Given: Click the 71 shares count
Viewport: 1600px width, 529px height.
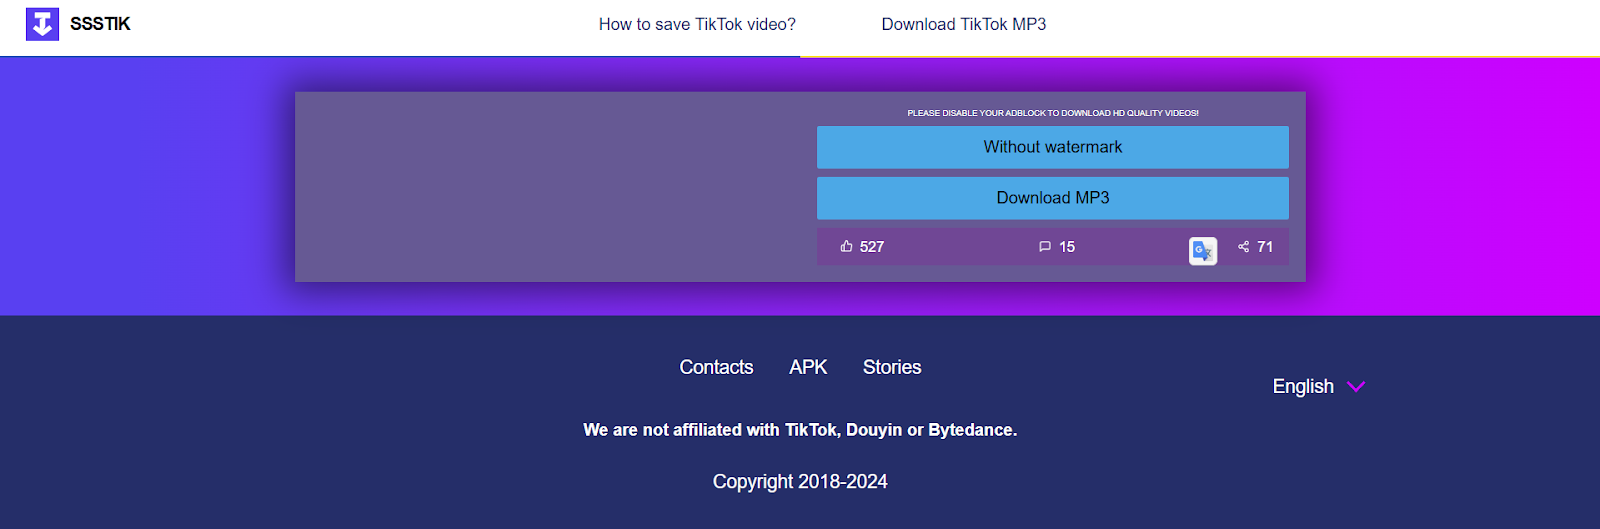Looking at the screenshot, I should click(x=1265, y=247).
